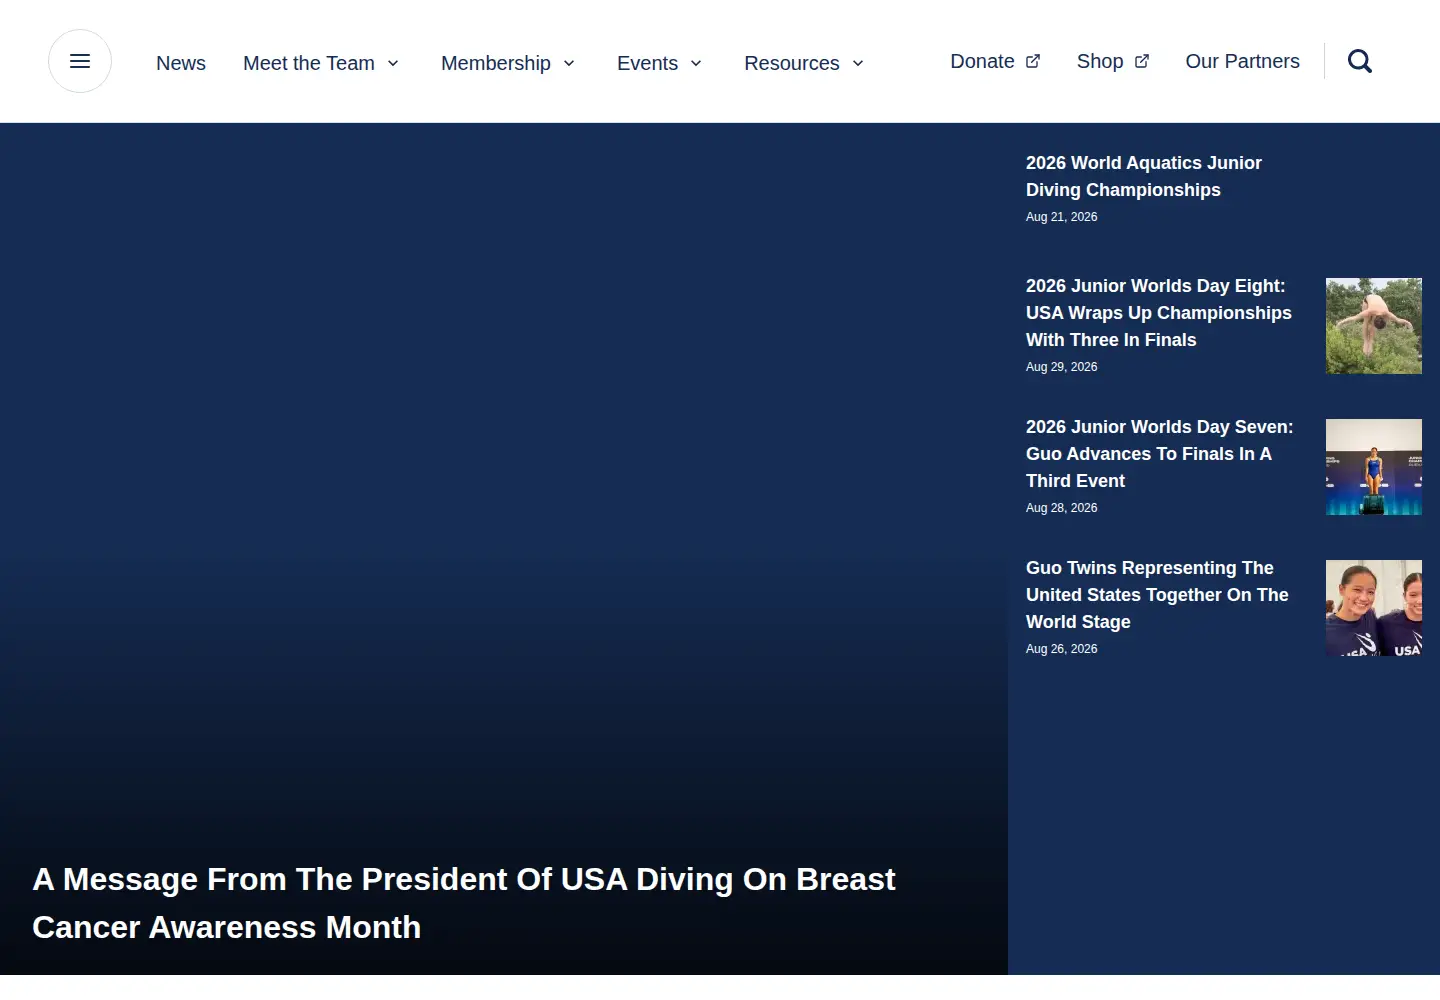Expand the Resources dropdown chevron
1440x1000 pixels.
click(858, 63)
